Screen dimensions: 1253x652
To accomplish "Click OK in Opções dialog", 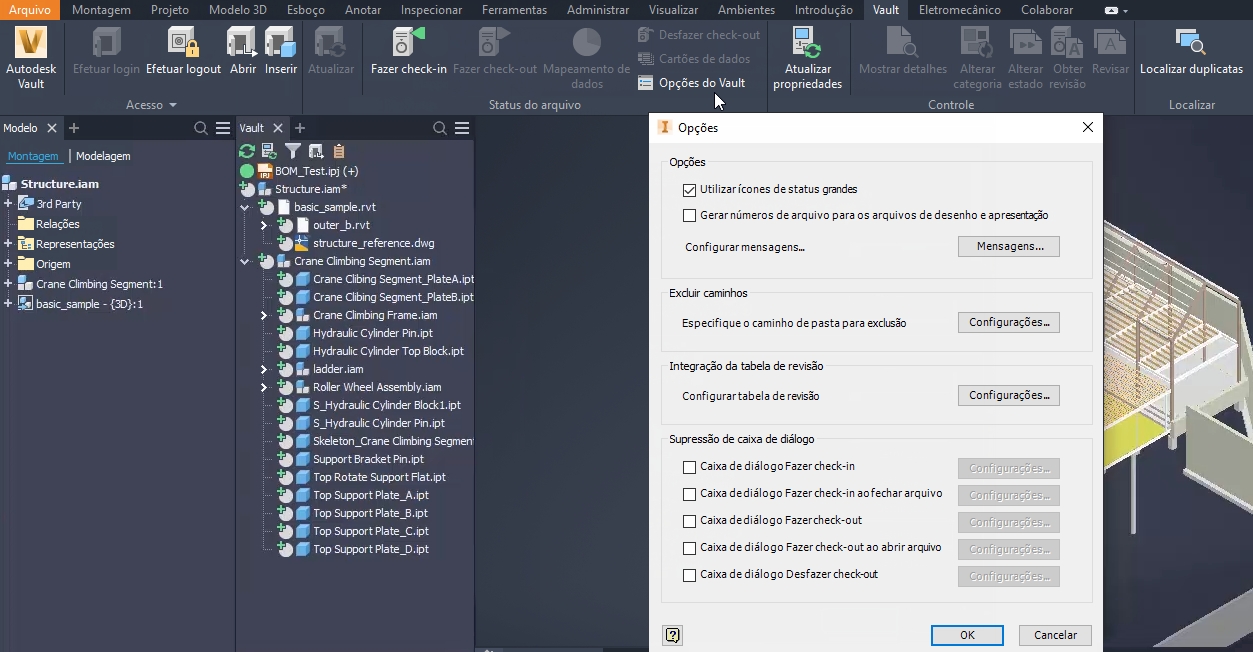I will [x=967, y=635].
